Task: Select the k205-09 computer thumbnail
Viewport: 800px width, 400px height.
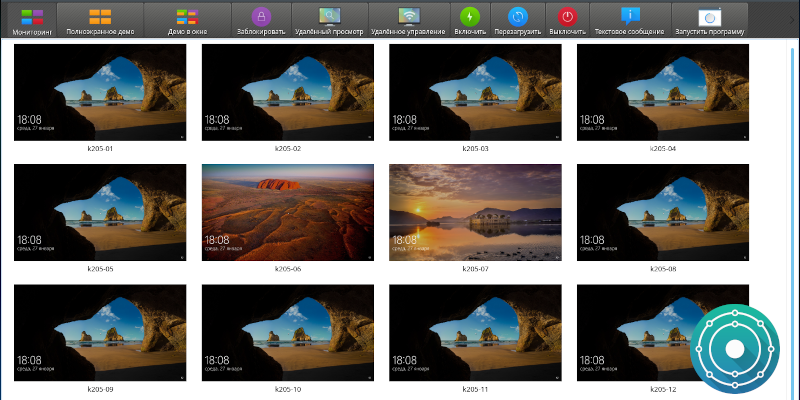Action: point(100,333)
